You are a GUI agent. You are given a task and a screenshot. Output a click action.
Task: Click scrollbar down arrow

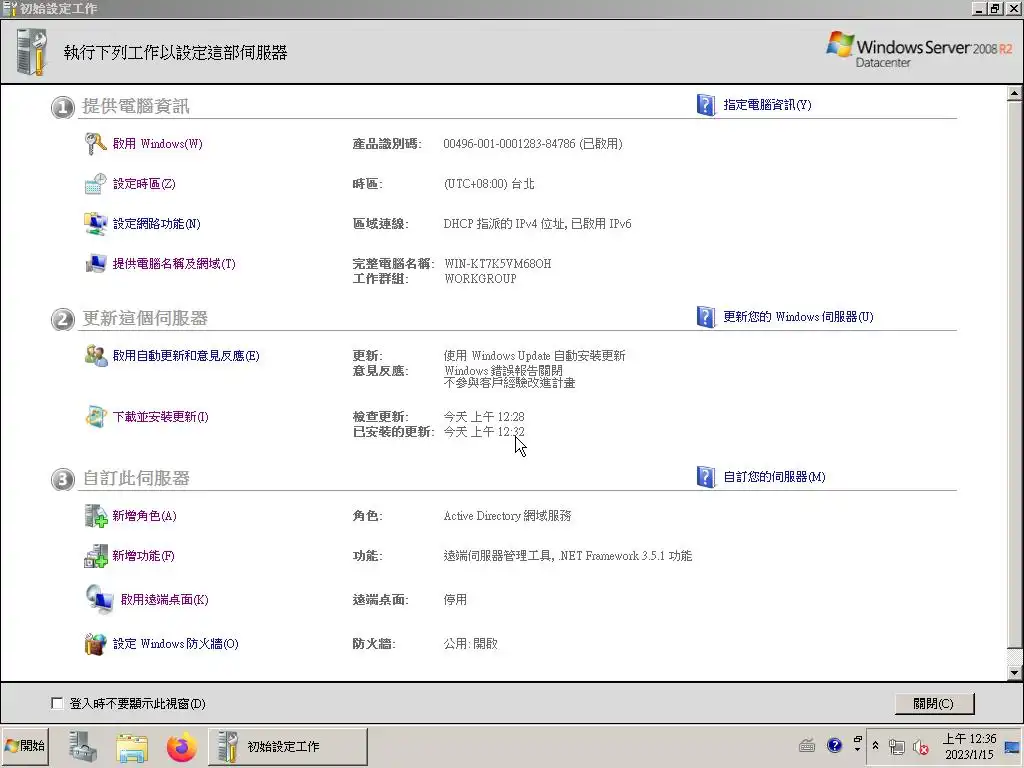1014,672
